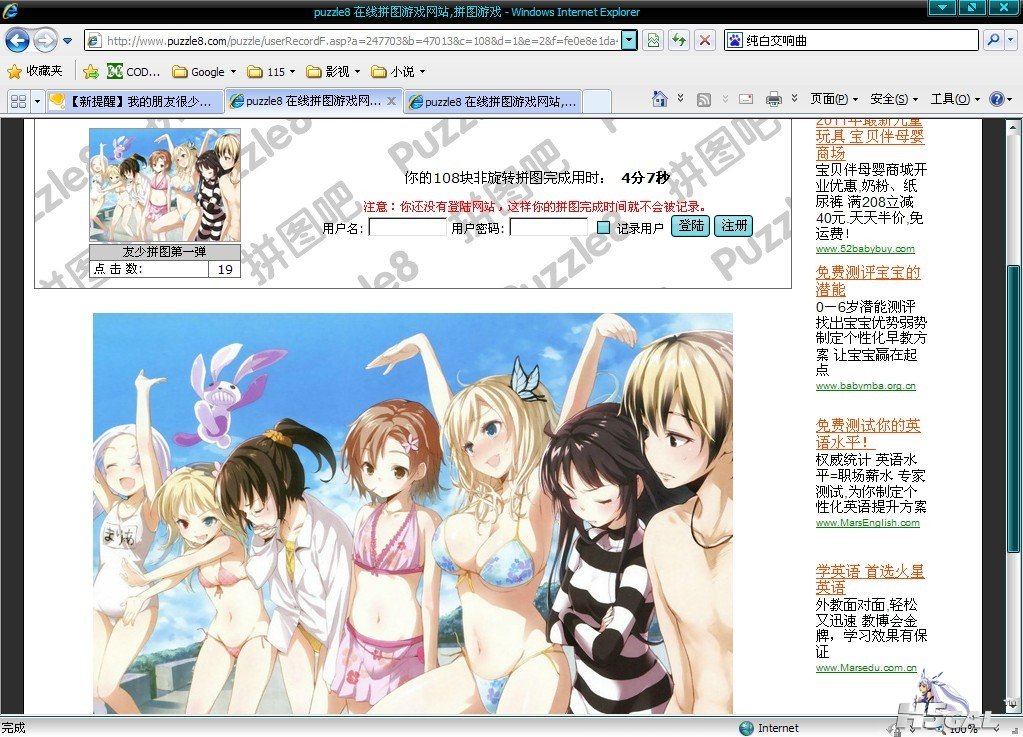Open the 小说 favorites folder

coord(397,72)
